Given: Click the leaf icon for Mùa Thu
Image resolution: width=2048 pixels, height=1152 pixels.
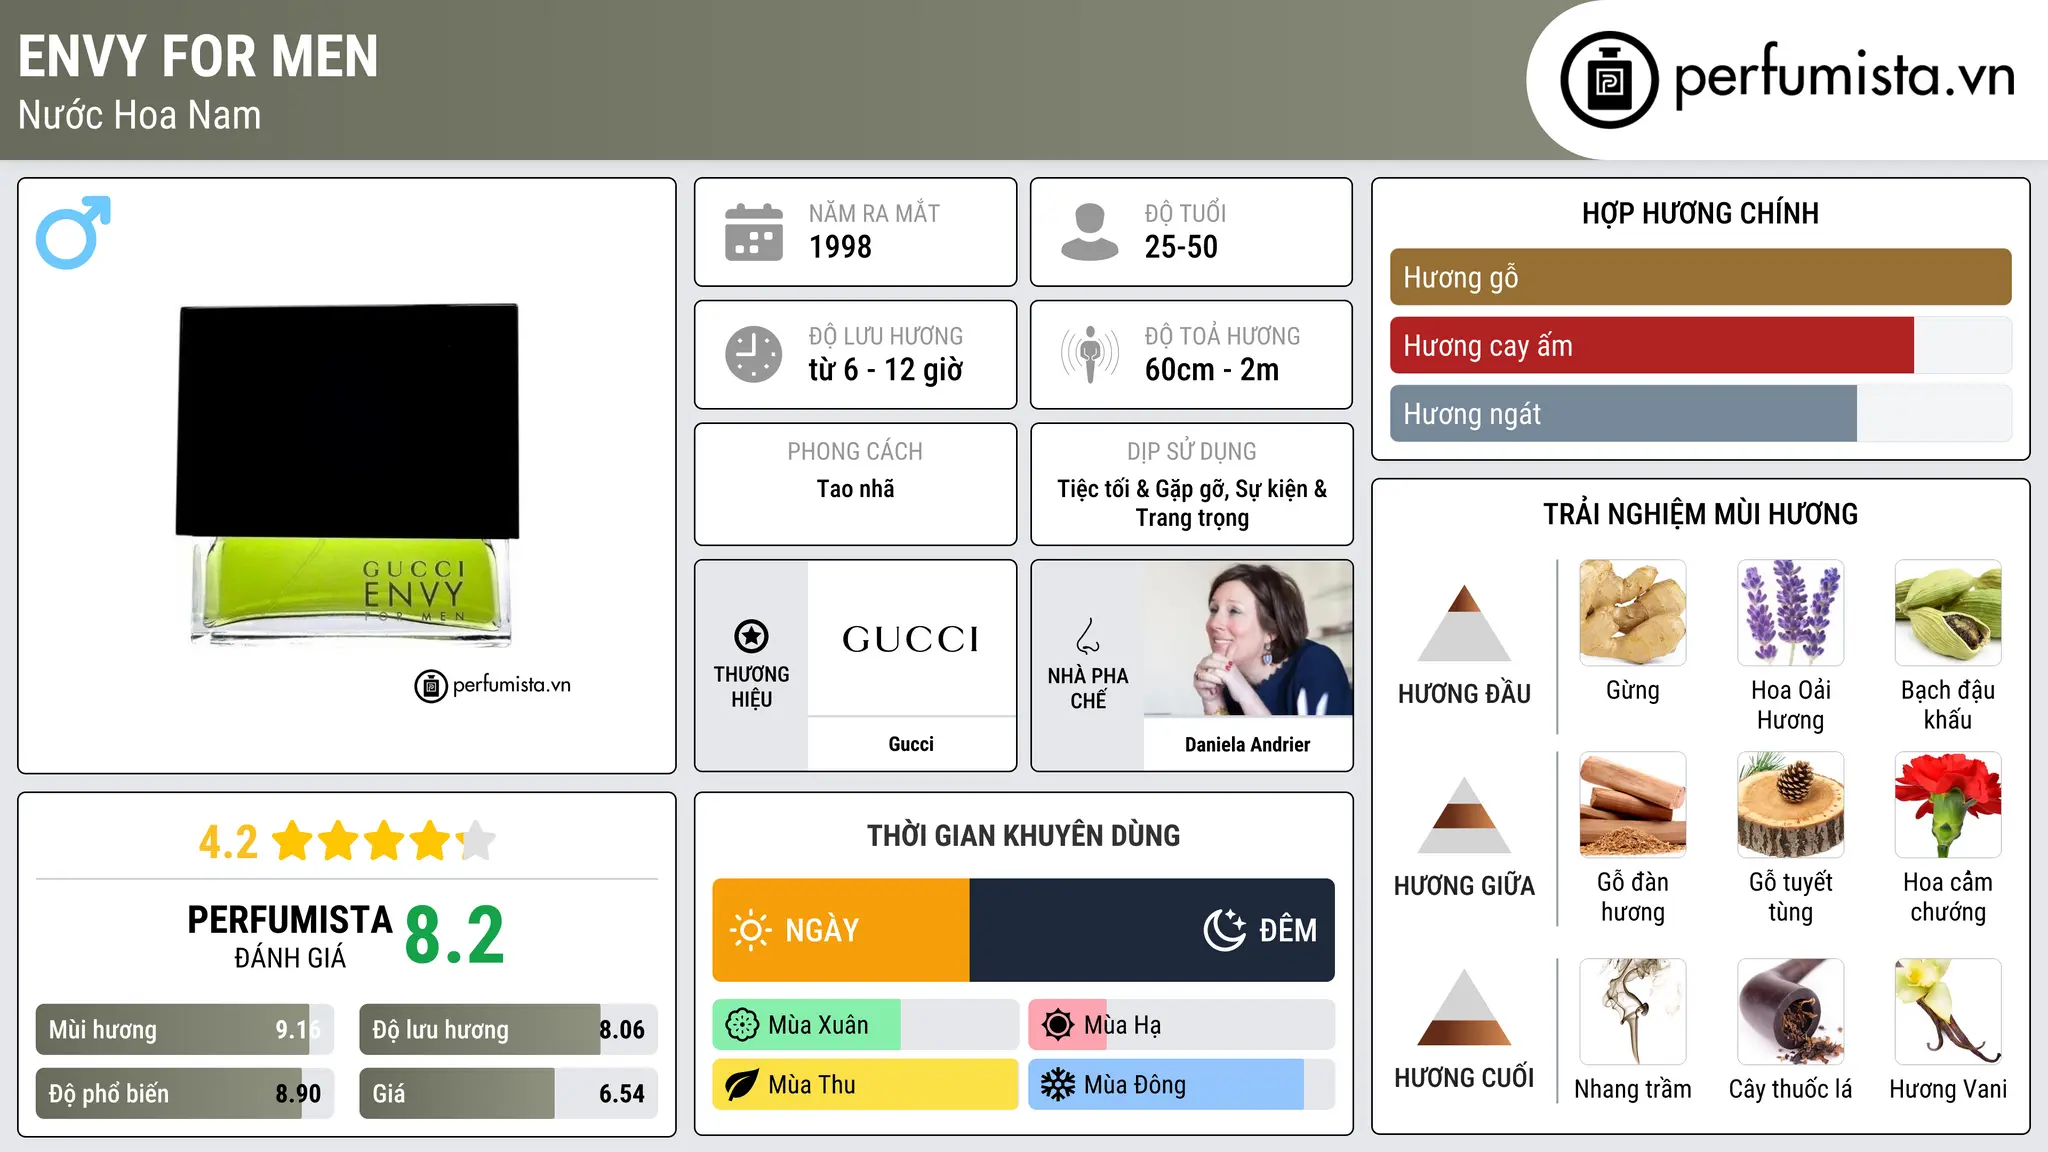Looking at the screenshot, I should click(x=742, y=1085).
